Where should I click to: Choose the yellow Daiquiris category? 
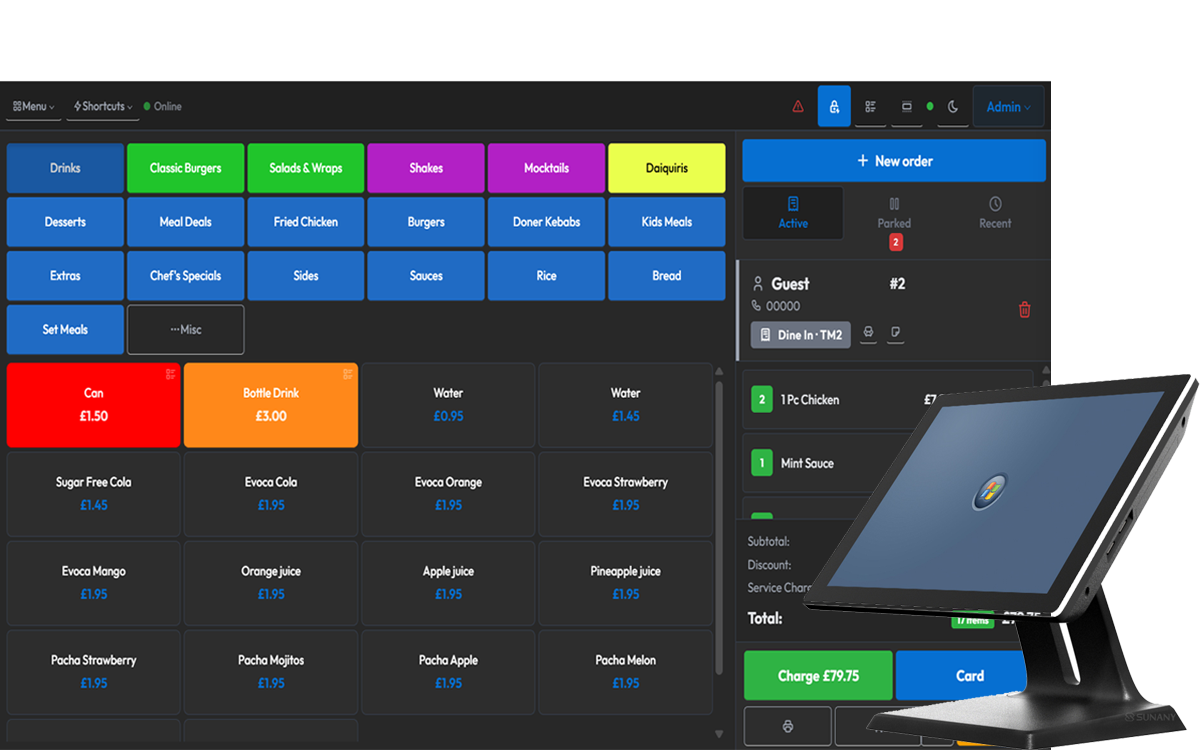(x=667, y=168)
